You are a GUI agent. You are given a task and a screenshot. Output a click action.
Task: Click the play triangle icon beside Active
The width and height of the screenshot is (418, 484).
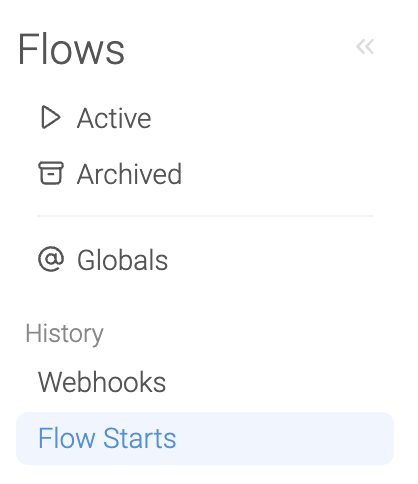point(51,117)
